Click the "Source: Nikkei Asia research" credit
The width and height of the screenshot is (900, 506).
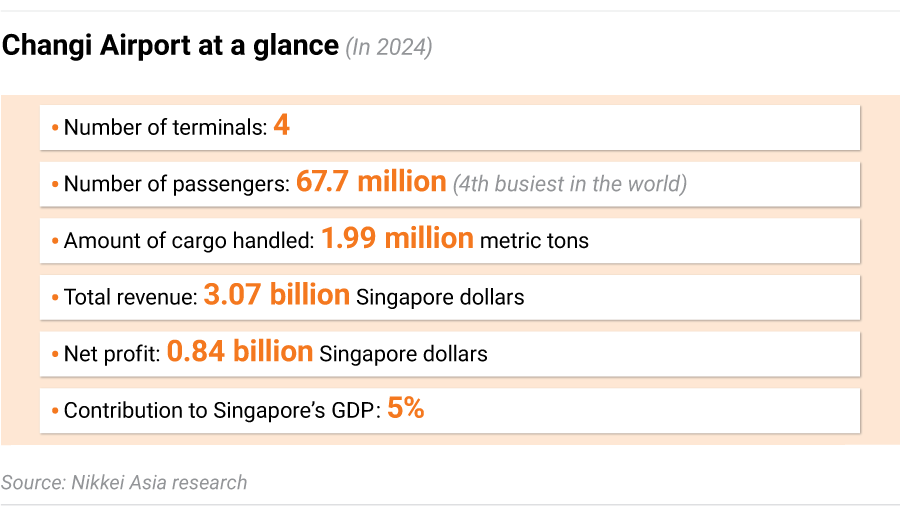124,482
